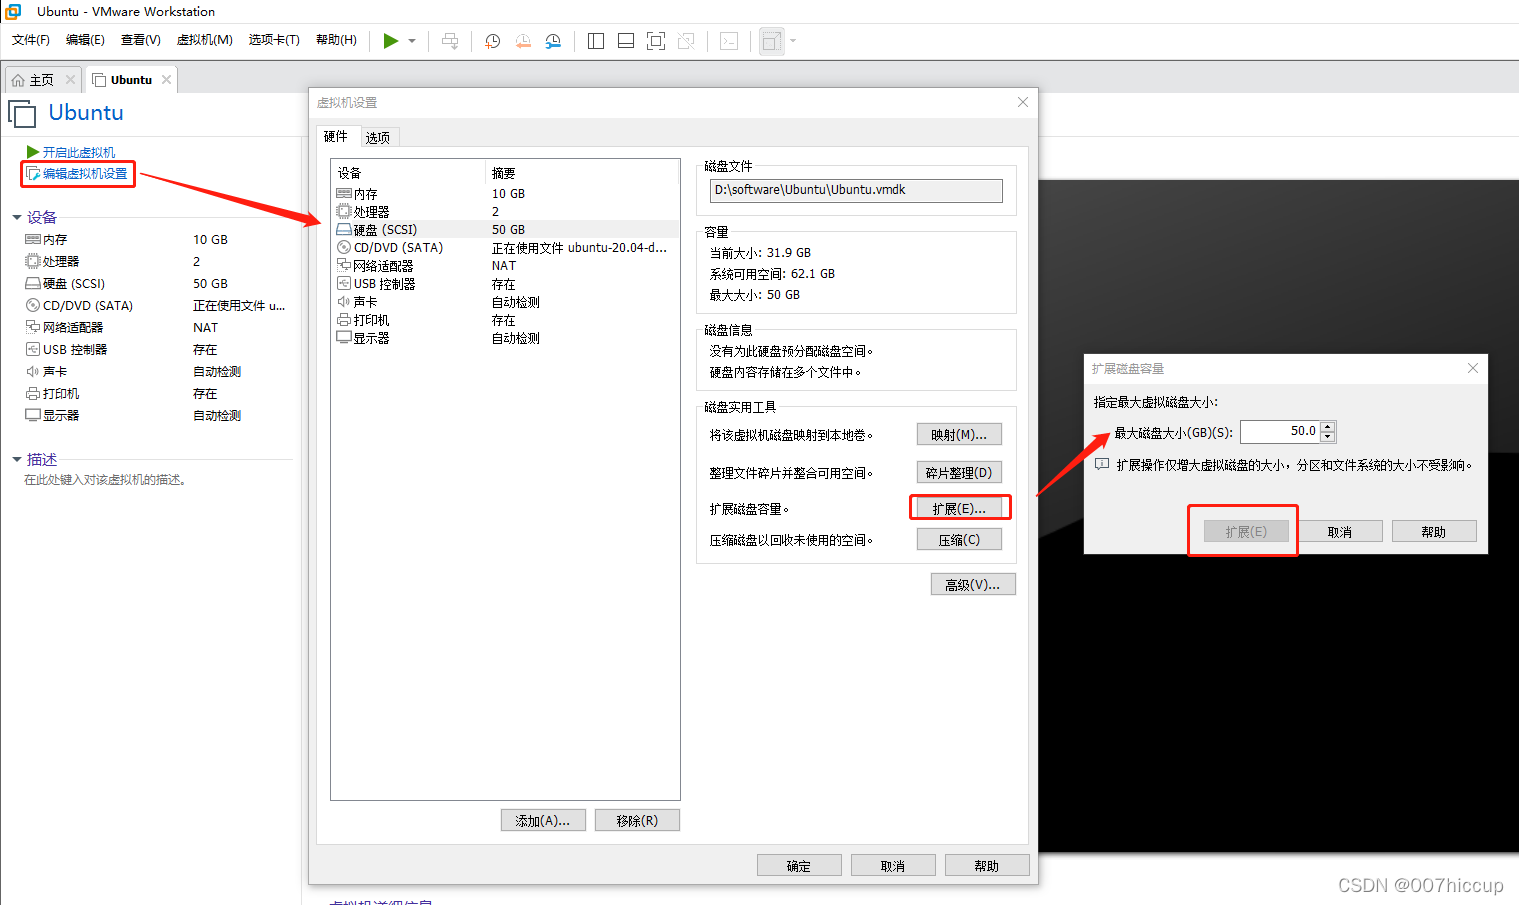The image size is (1519, 905).
Task: Click the unity mode toolbar icon
Action: 686,41
